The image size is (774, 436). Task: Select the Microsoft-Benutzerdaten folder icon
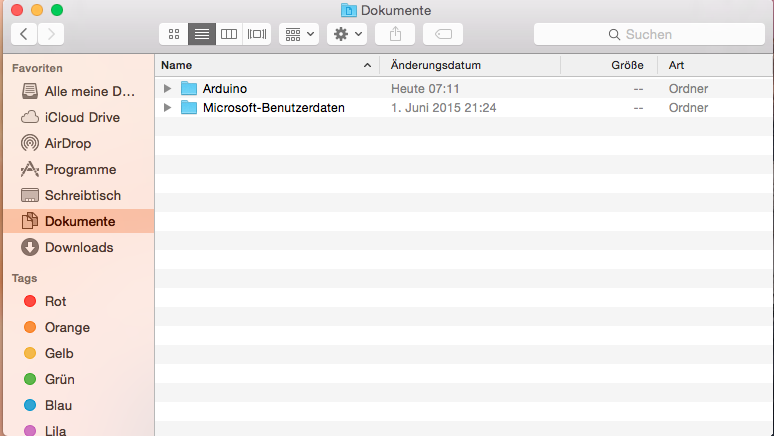[x=189, y=107]
